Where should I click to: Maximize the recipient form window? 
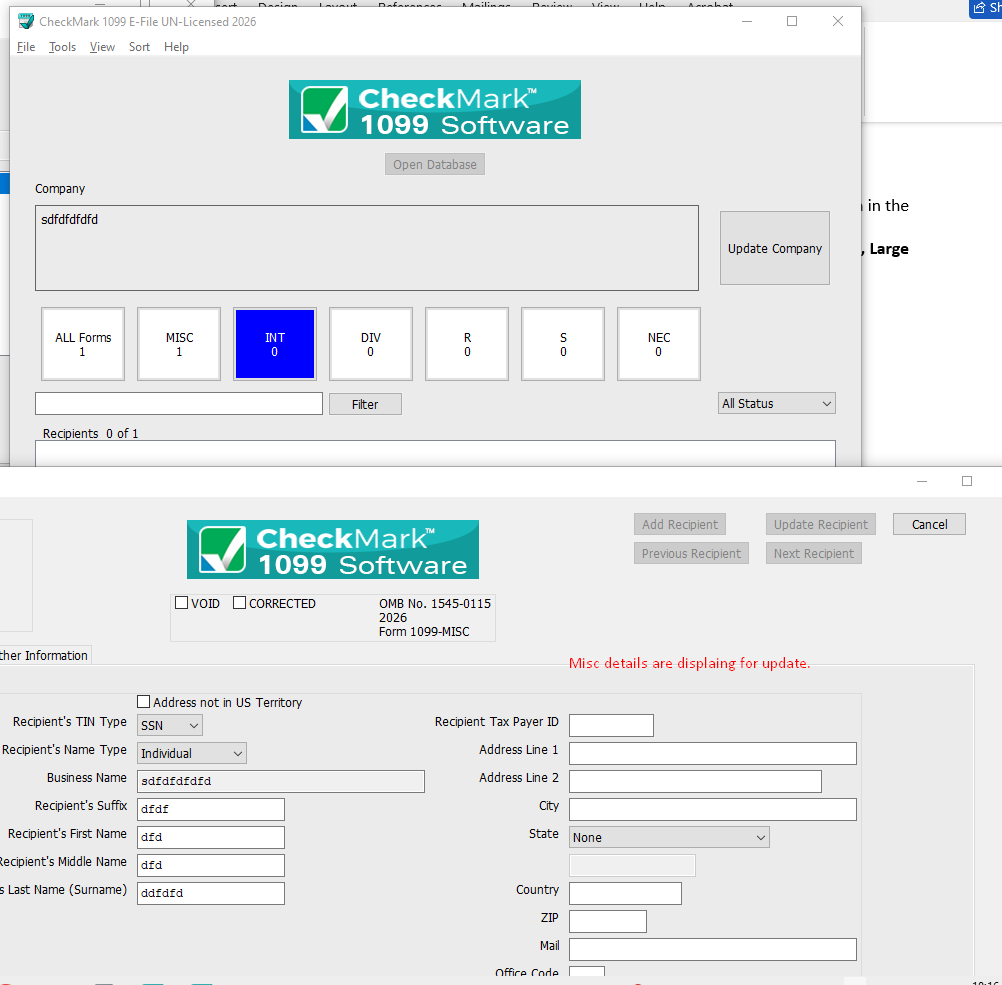coord(967,481)
